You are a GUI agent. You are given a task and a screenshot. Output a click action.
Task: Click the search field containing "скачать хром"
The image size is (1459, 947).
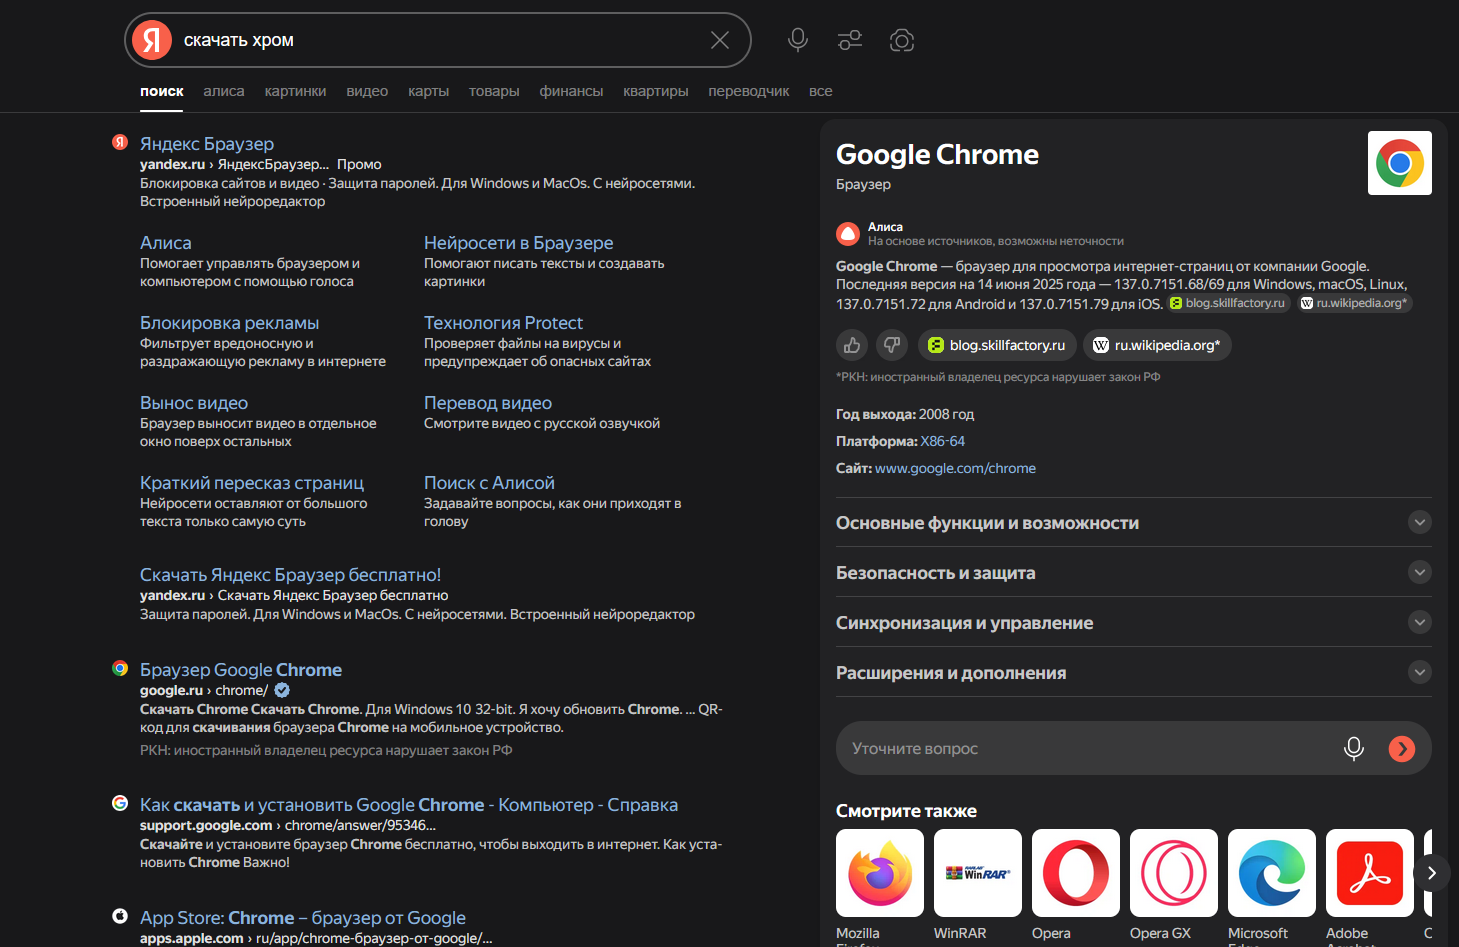(x=440, y=40)
